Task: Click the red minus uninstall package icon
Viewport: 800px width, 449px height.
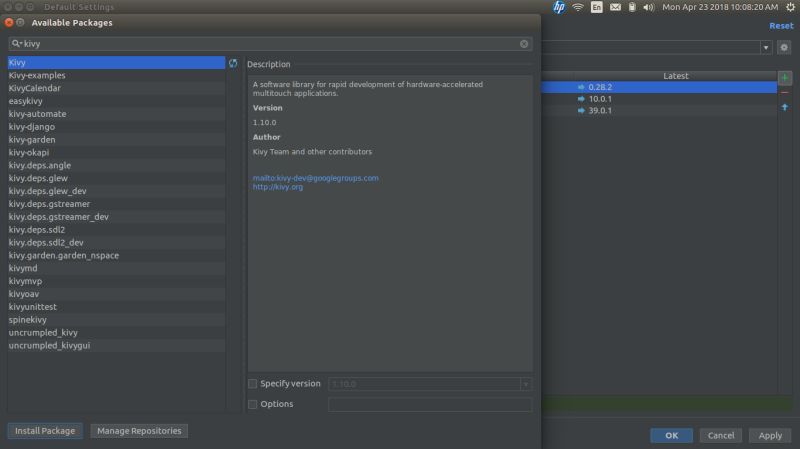Action: [x=785, y=93]
